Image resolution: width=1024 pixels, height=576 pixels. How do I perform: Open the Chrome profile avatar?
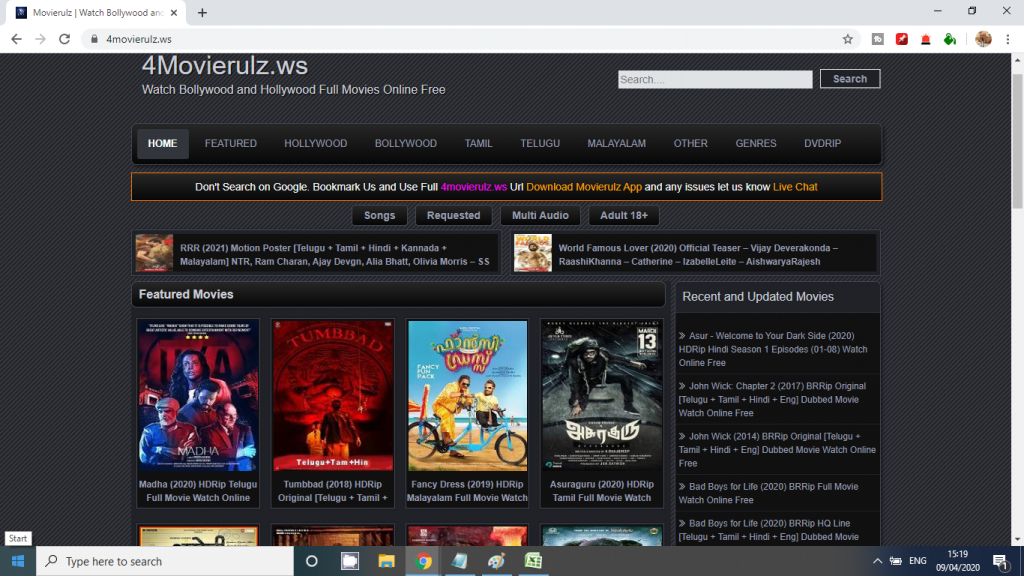click(x=983, y=39)
